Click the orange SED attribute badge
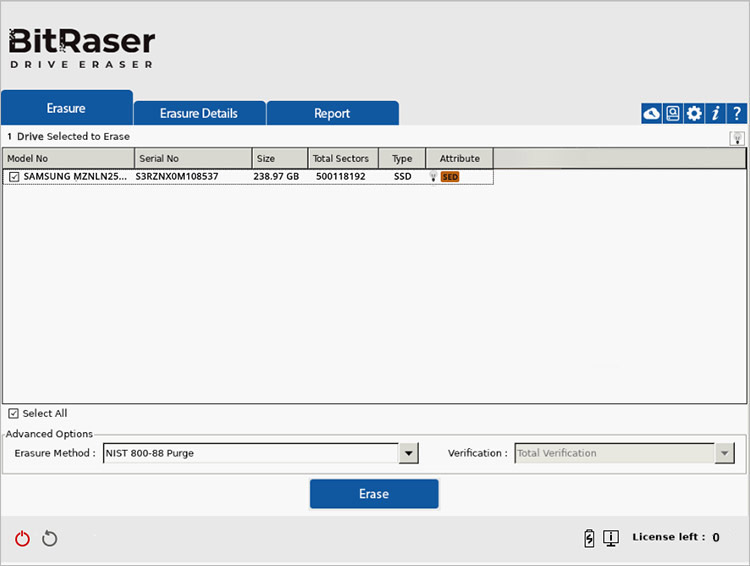750x566 pixels. 450,177
